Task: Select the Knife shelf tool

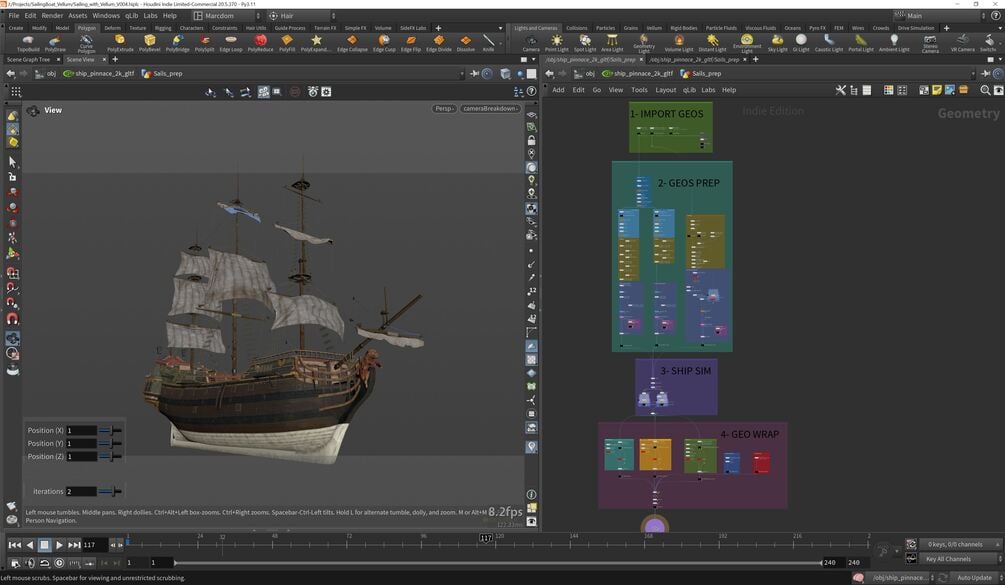Action: click(x=488, y=43)
